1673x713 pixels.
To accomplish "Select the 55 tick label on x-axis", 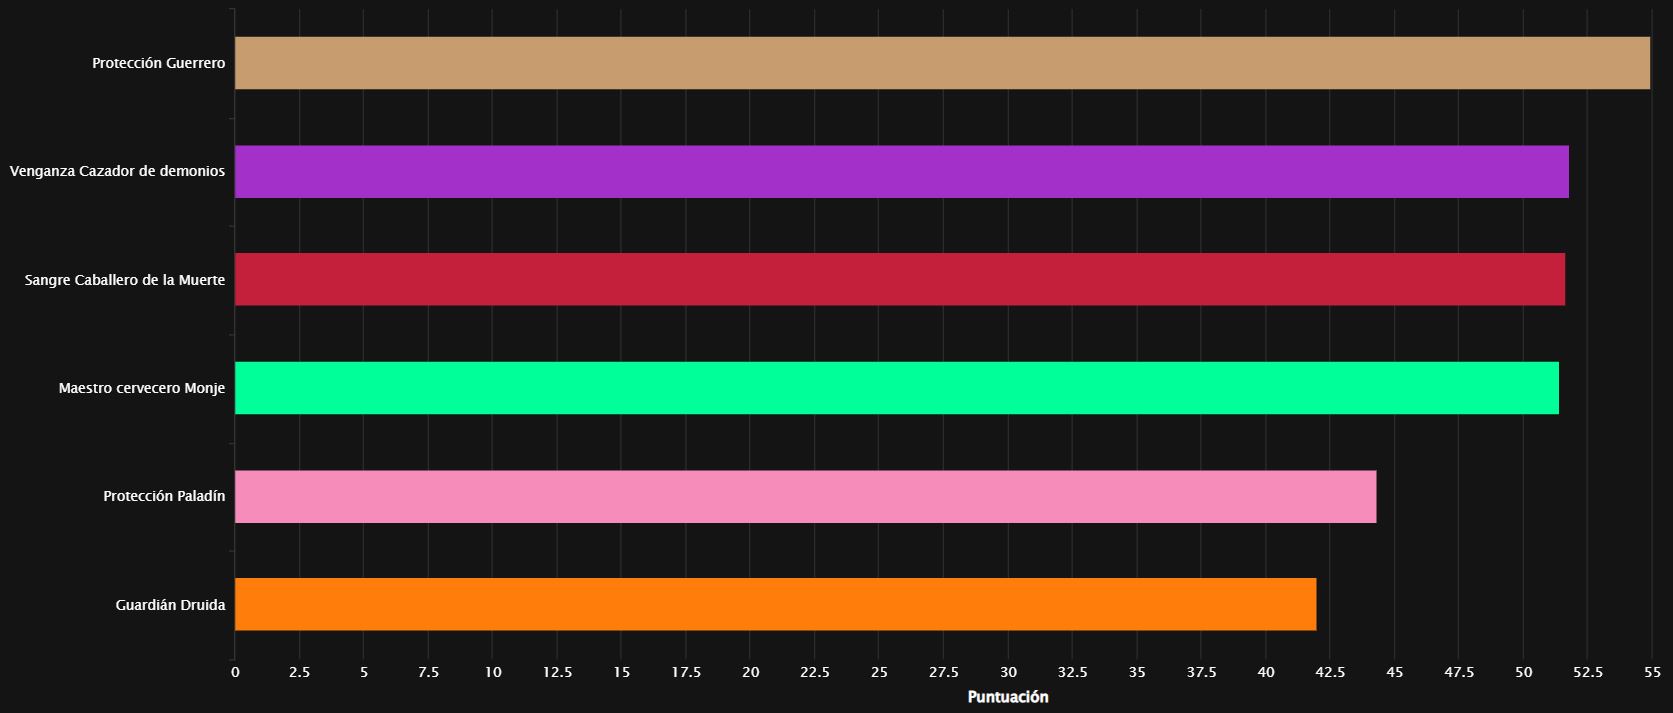I will click(x=1652, y=672).
